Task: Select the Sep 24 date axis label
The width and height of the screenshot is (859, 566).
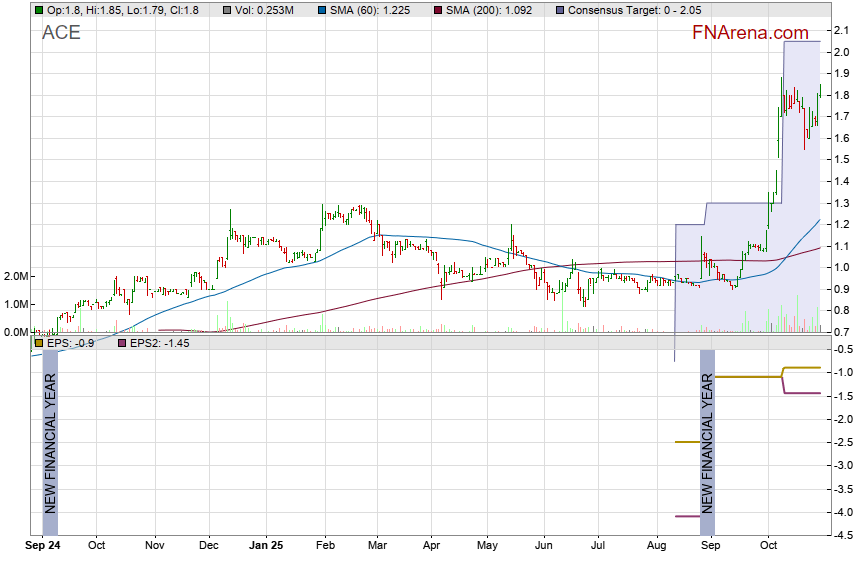Action: (43, 547)
